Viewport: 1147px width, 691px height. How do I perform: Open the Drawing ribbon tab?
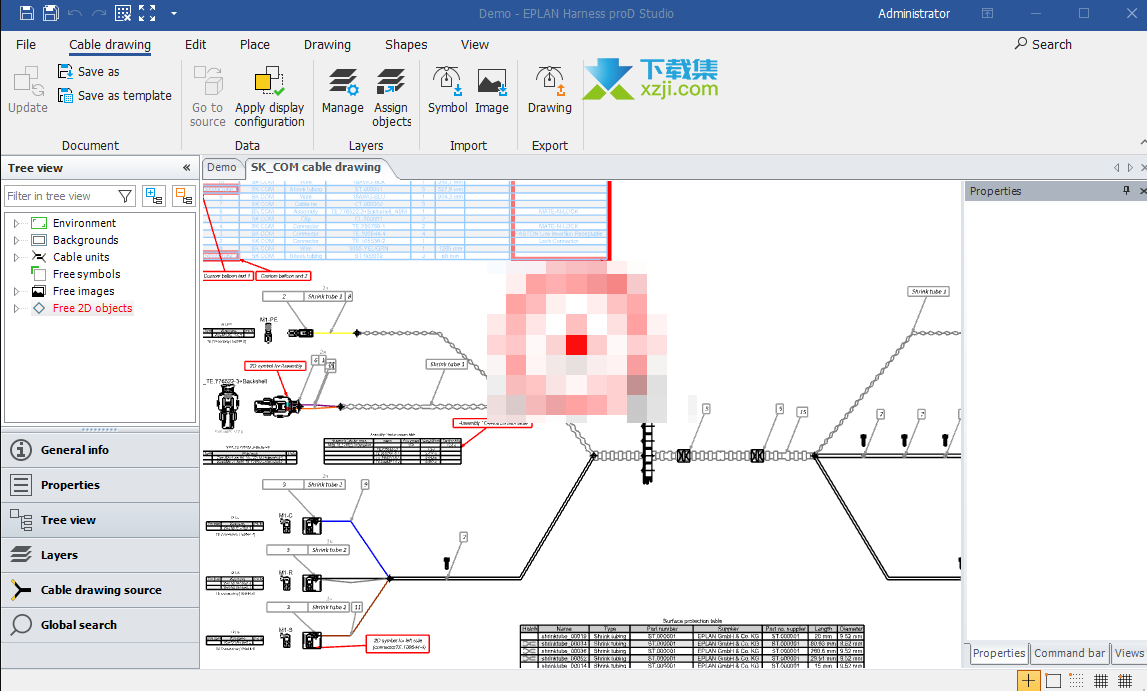(x=327, y=45)
